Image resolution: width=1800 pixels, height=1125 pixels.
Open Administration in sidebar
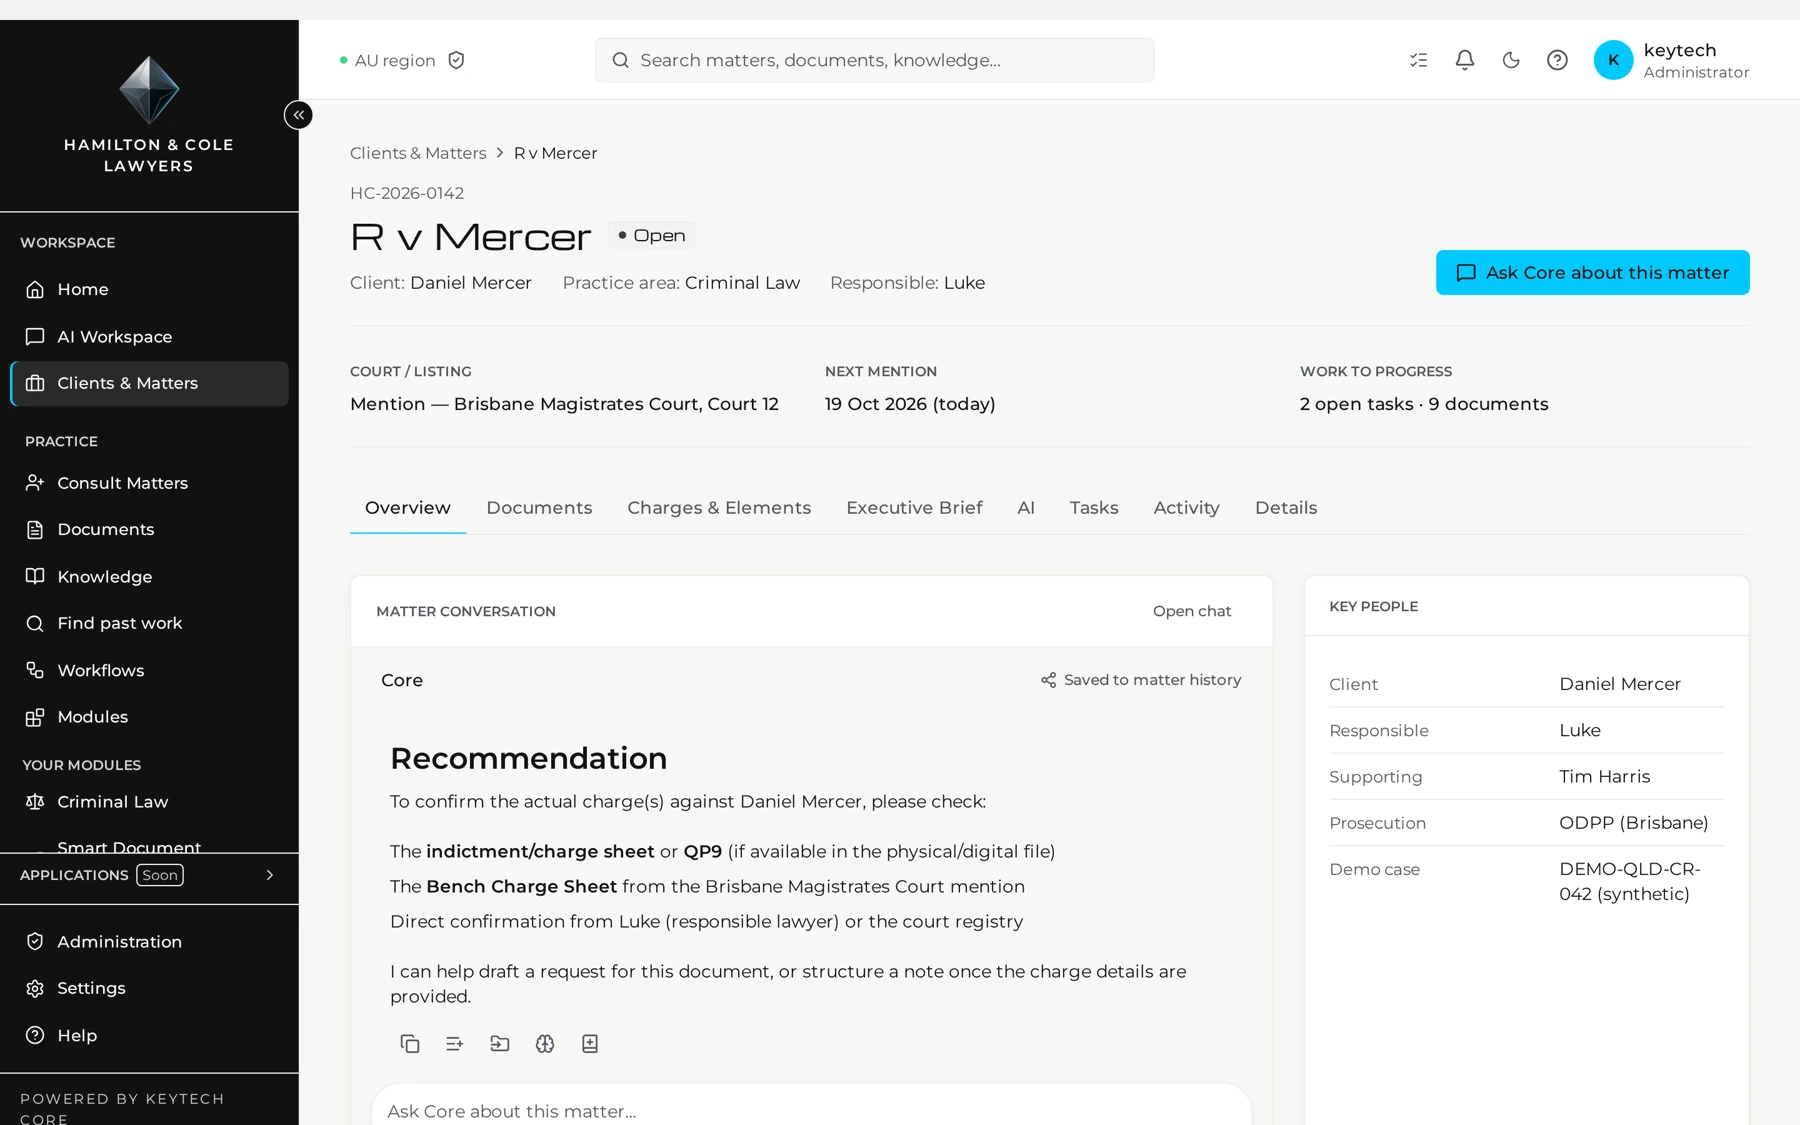tap(149, 942)
